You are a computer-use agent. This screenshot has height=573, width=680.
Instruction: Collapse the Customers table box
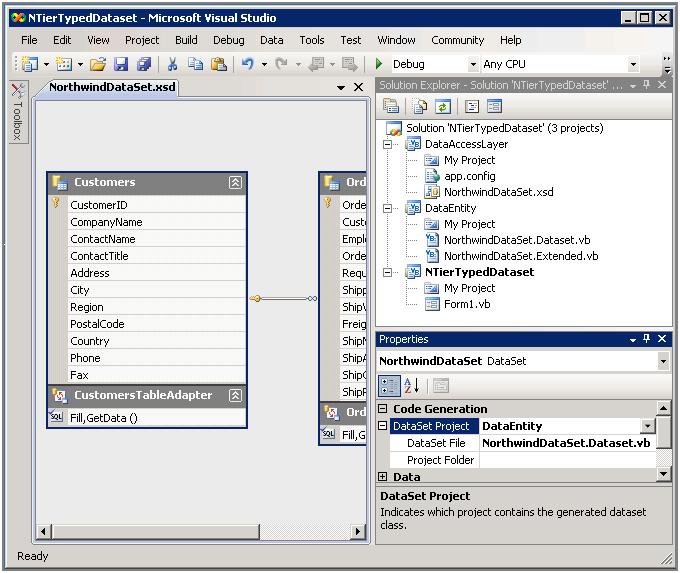pyautogui.click(x=235, y=182)
